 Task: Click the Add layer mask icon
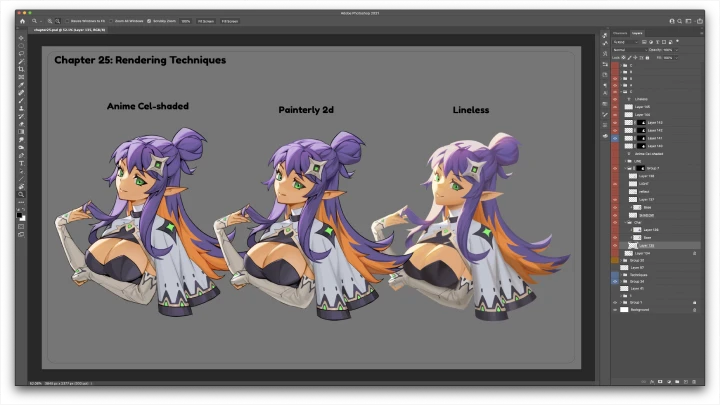[x=660, y=382]
